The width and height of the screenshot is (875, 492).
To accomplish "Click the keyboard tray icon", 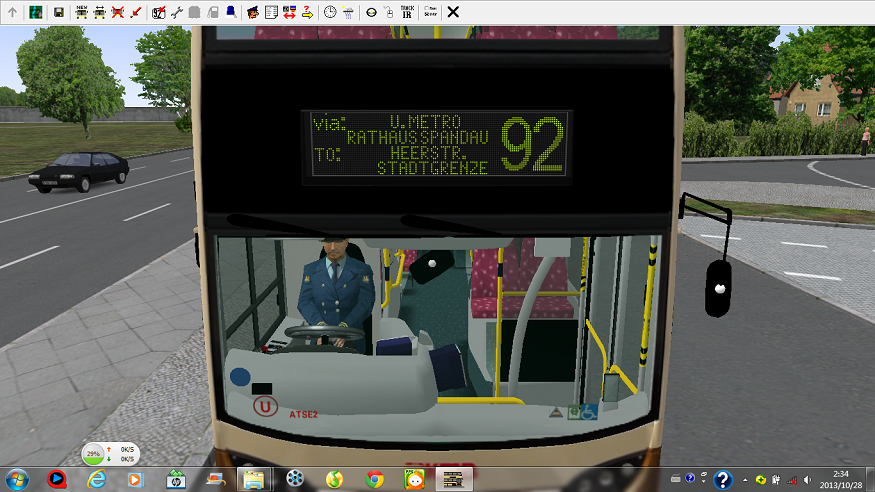I will point(675,478).
